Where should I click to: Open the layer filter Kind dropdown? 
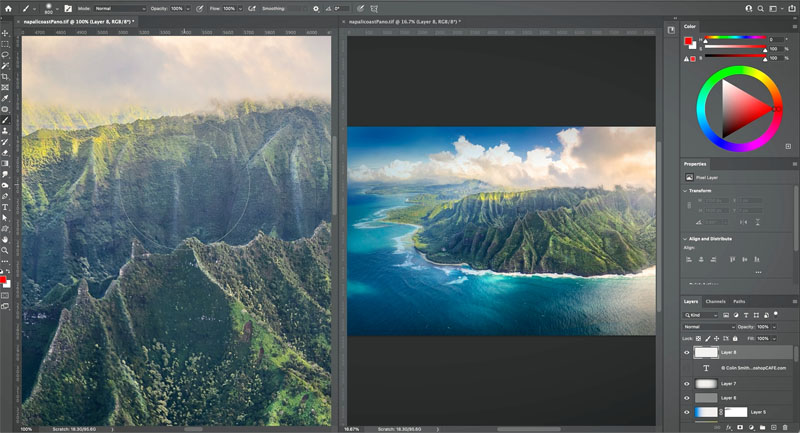pyautogui.click(x=701, y=315)
